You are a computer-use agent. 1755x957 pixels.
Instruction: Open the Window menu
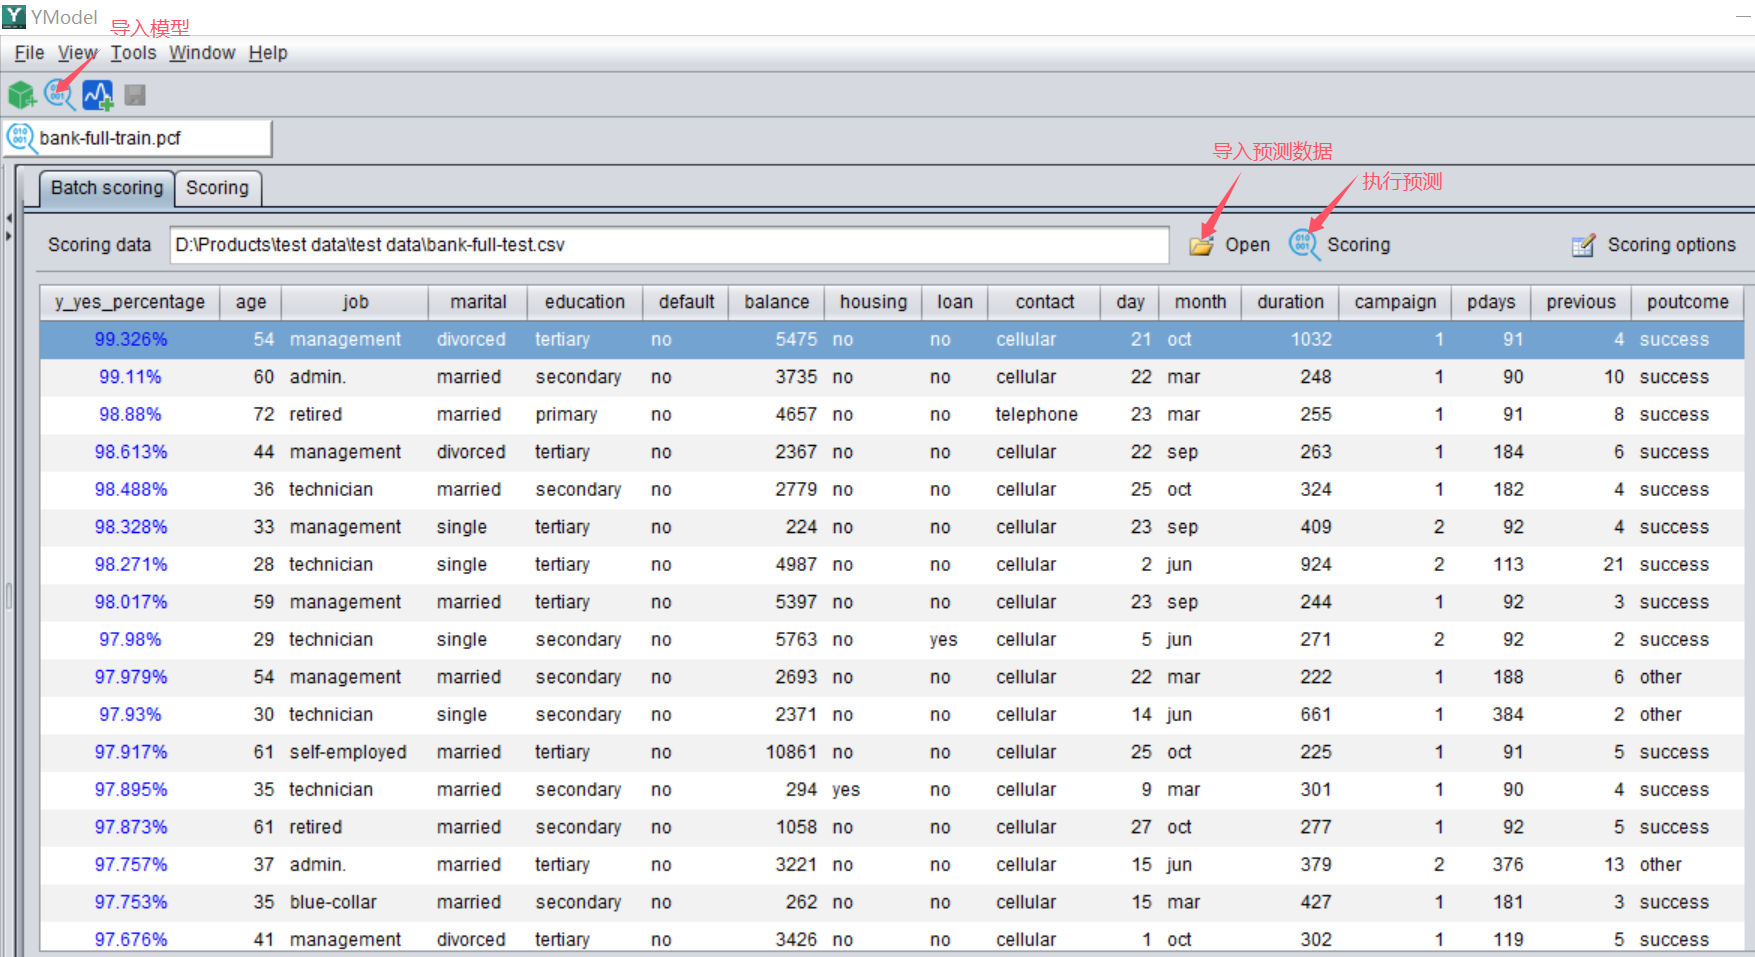pyautogui.click(x=202, y=53)
